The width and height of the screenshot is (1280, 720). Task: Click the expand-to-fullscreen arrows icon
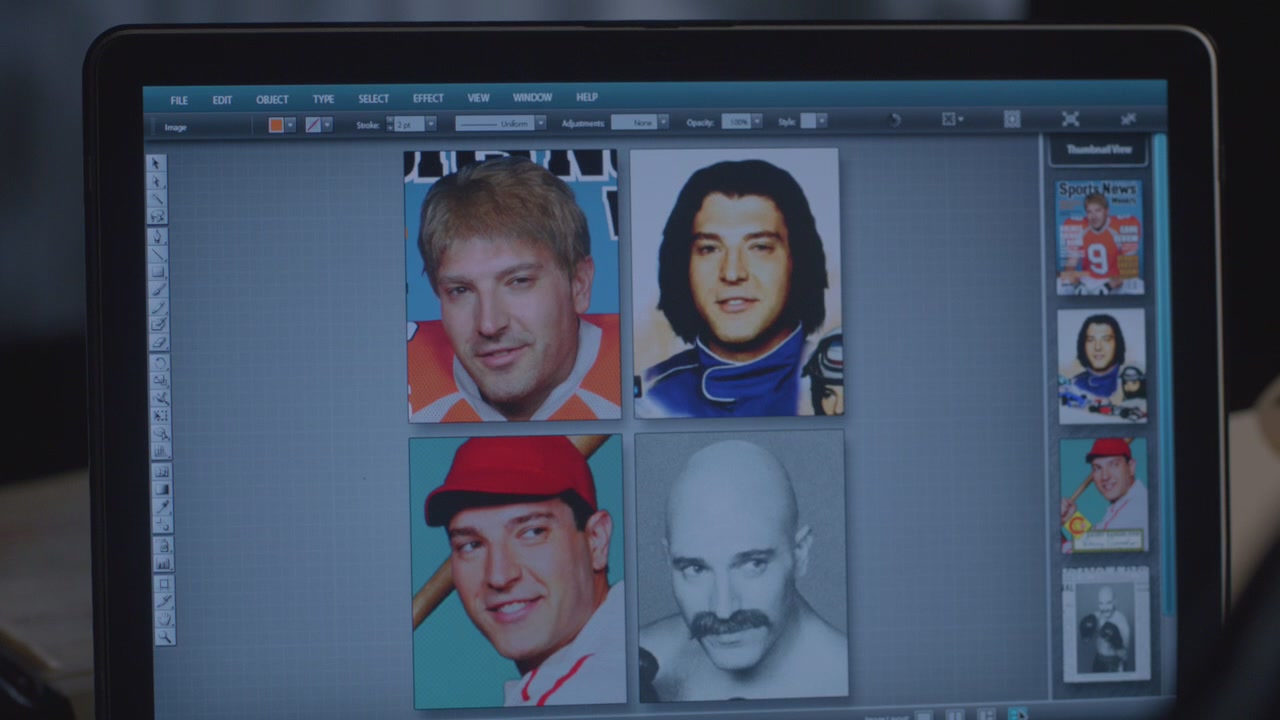1070,119
